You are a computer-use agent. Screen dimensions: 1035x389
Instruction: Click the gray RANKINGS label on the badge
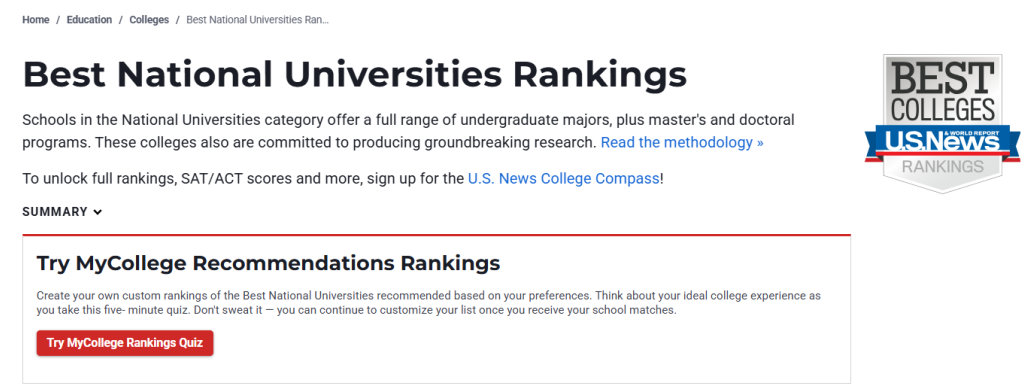[943, 166]
